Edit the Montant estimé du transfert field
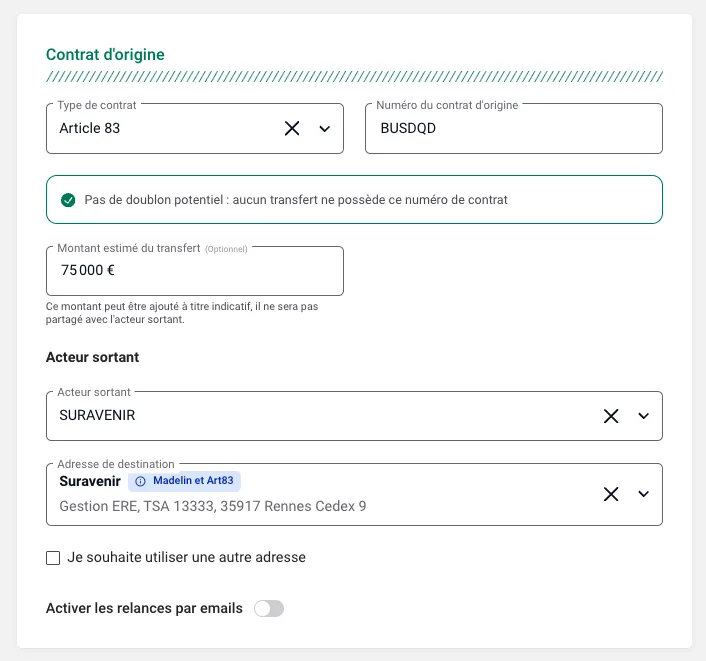 [x=195, y=271]
